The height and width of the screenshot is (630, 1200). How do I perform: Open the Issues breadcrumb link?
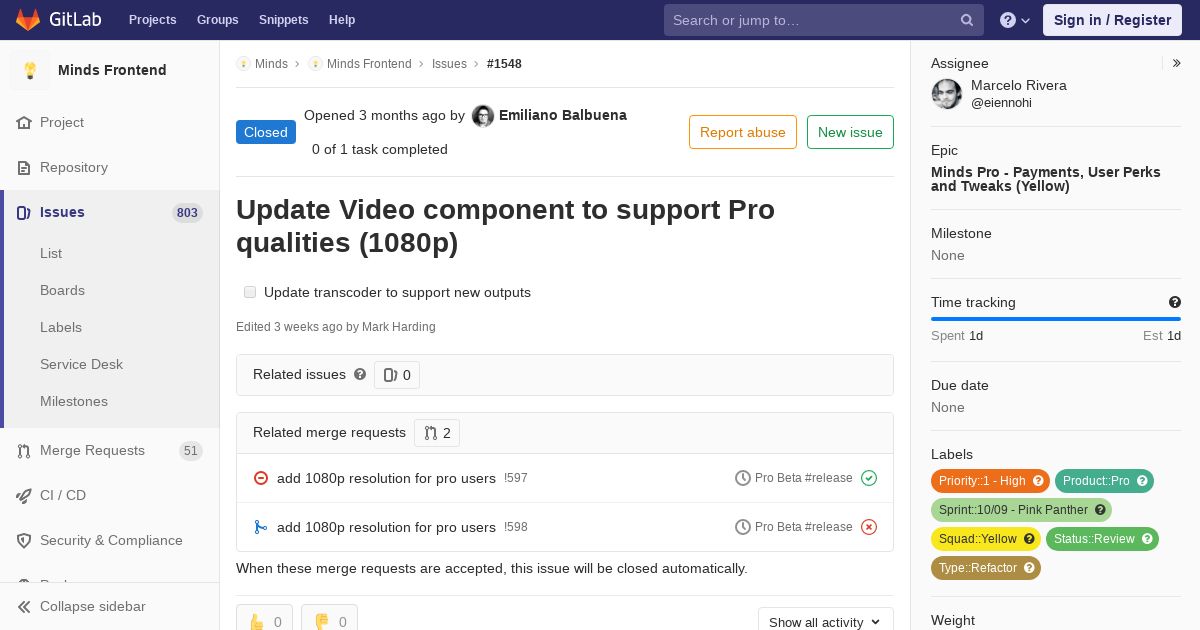tap(449, 64)
